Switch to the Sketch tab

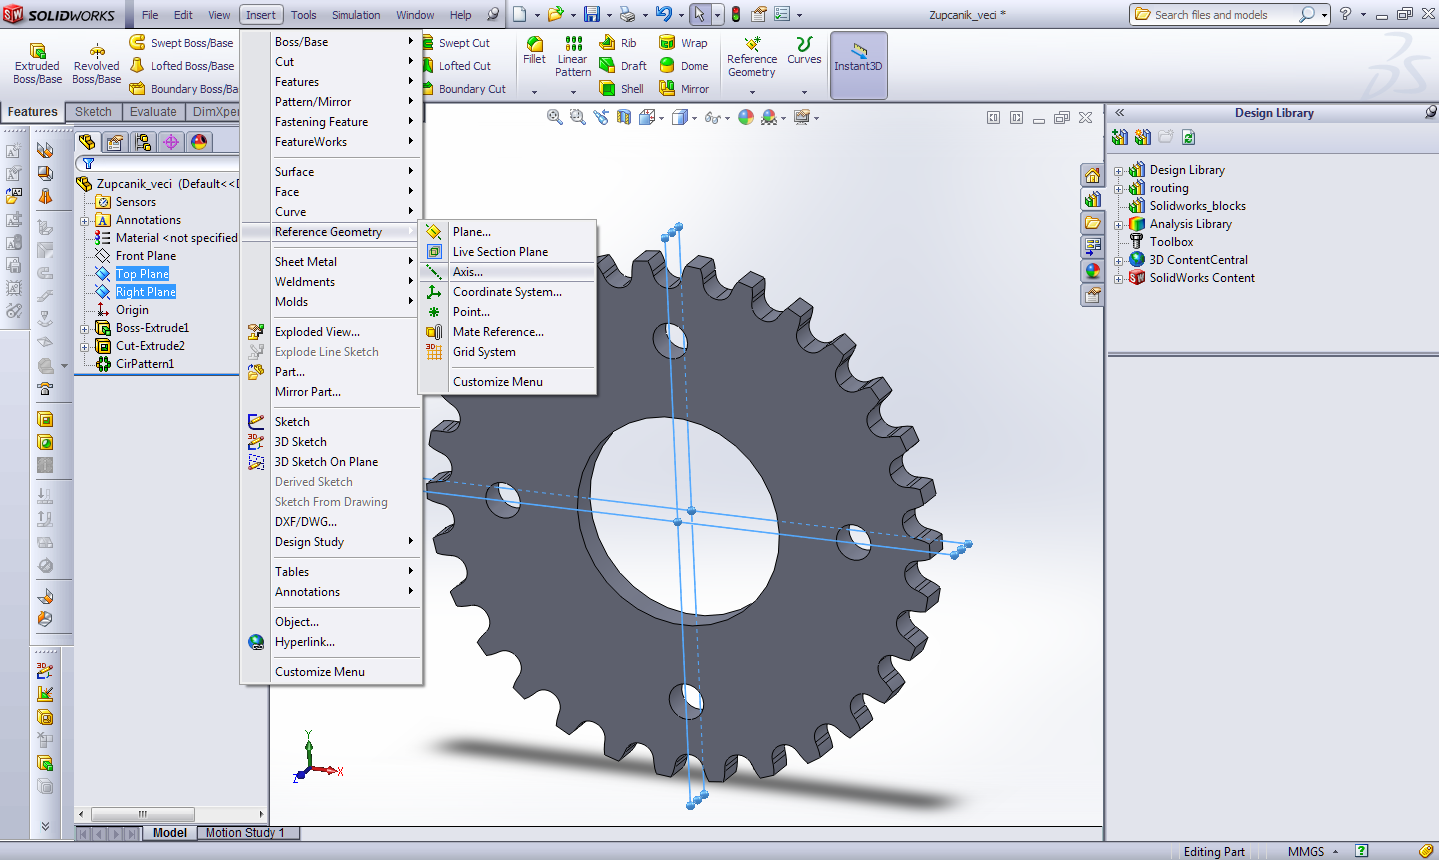(93, 112)
